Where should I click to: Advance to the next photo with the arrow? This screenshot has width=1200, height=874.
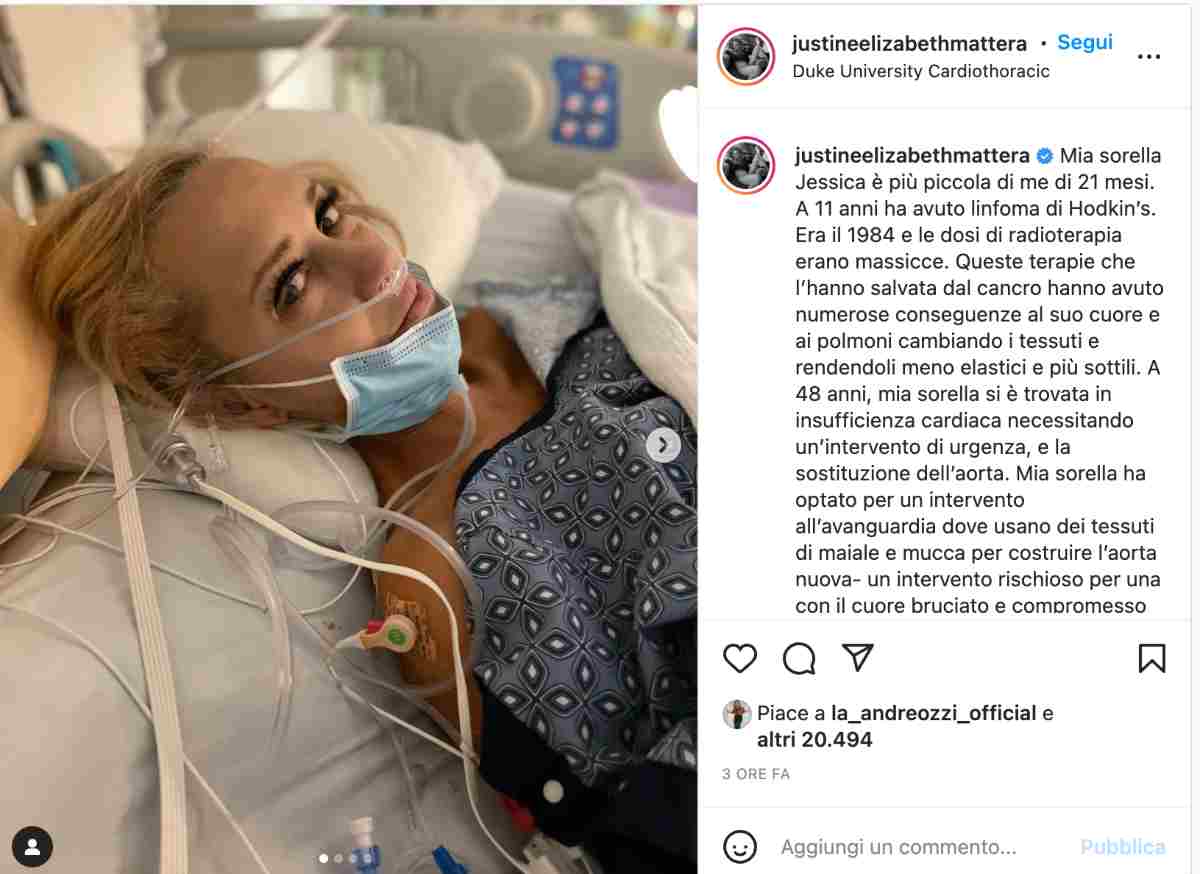point(663,445)
